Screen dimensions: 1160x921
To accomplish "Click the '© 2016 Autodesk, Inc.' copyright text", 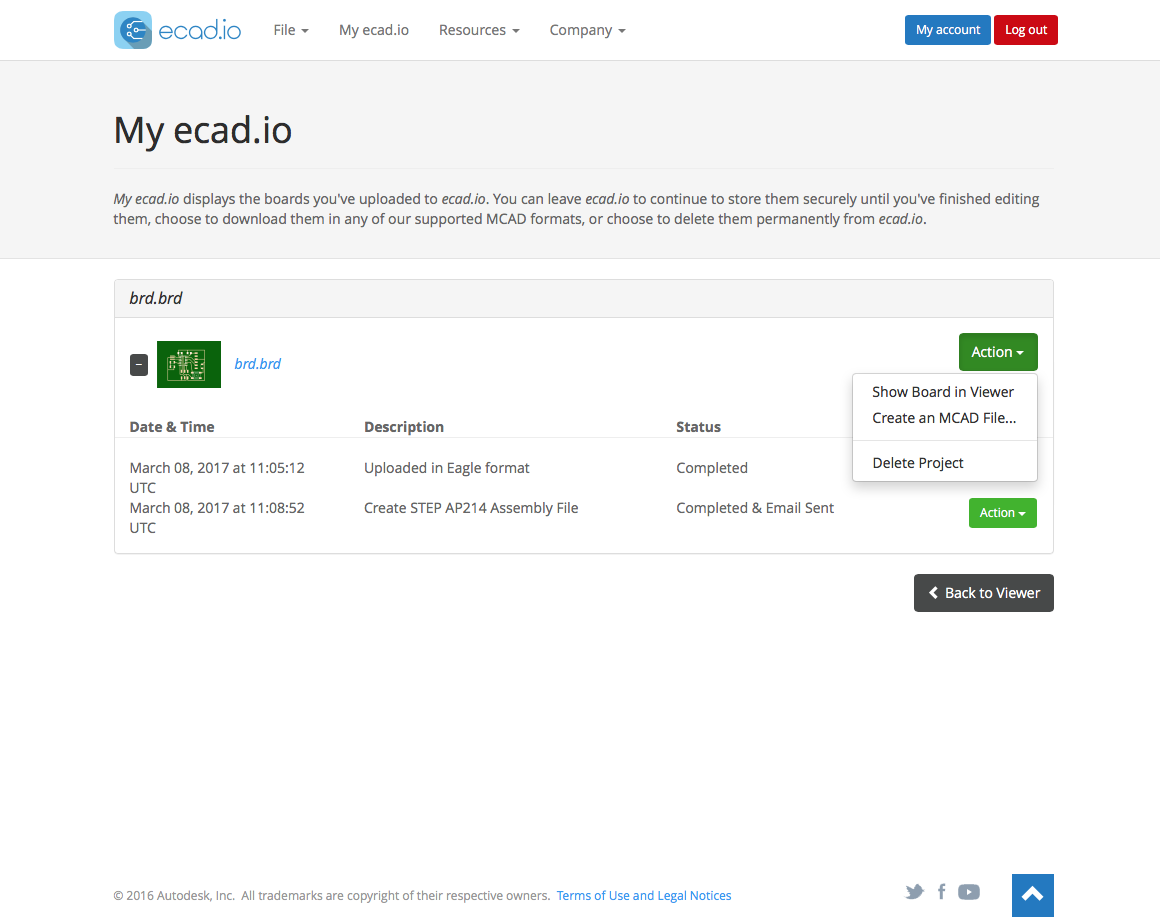I will coord(174,896).
